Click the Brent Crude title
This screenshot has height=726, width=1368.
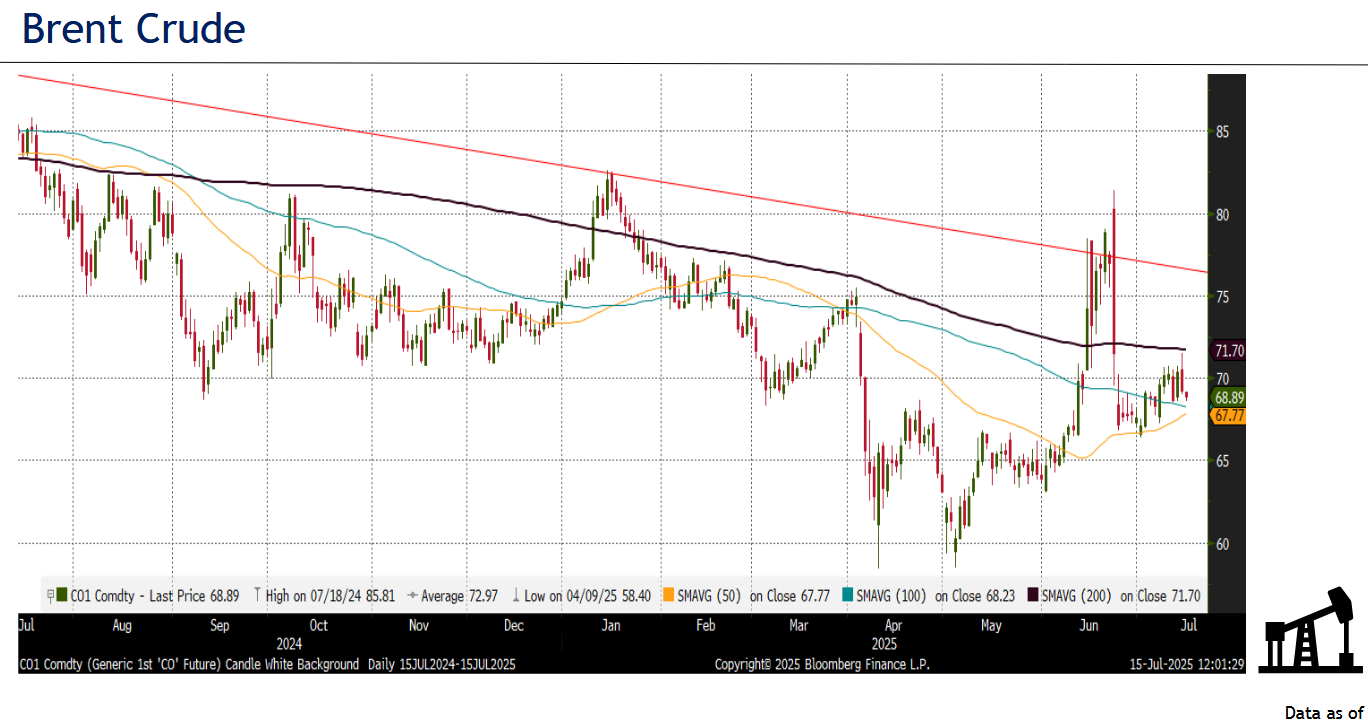133,29
